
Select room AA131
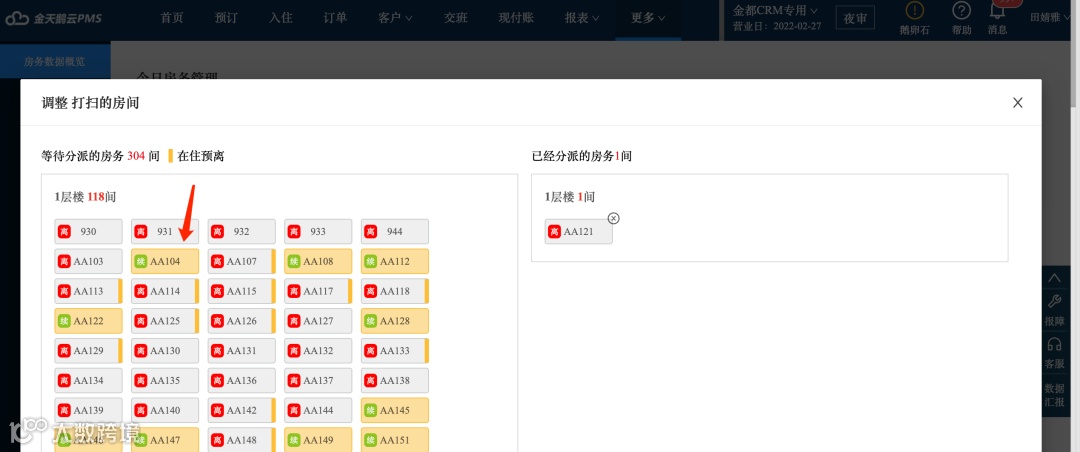(242, 351)
